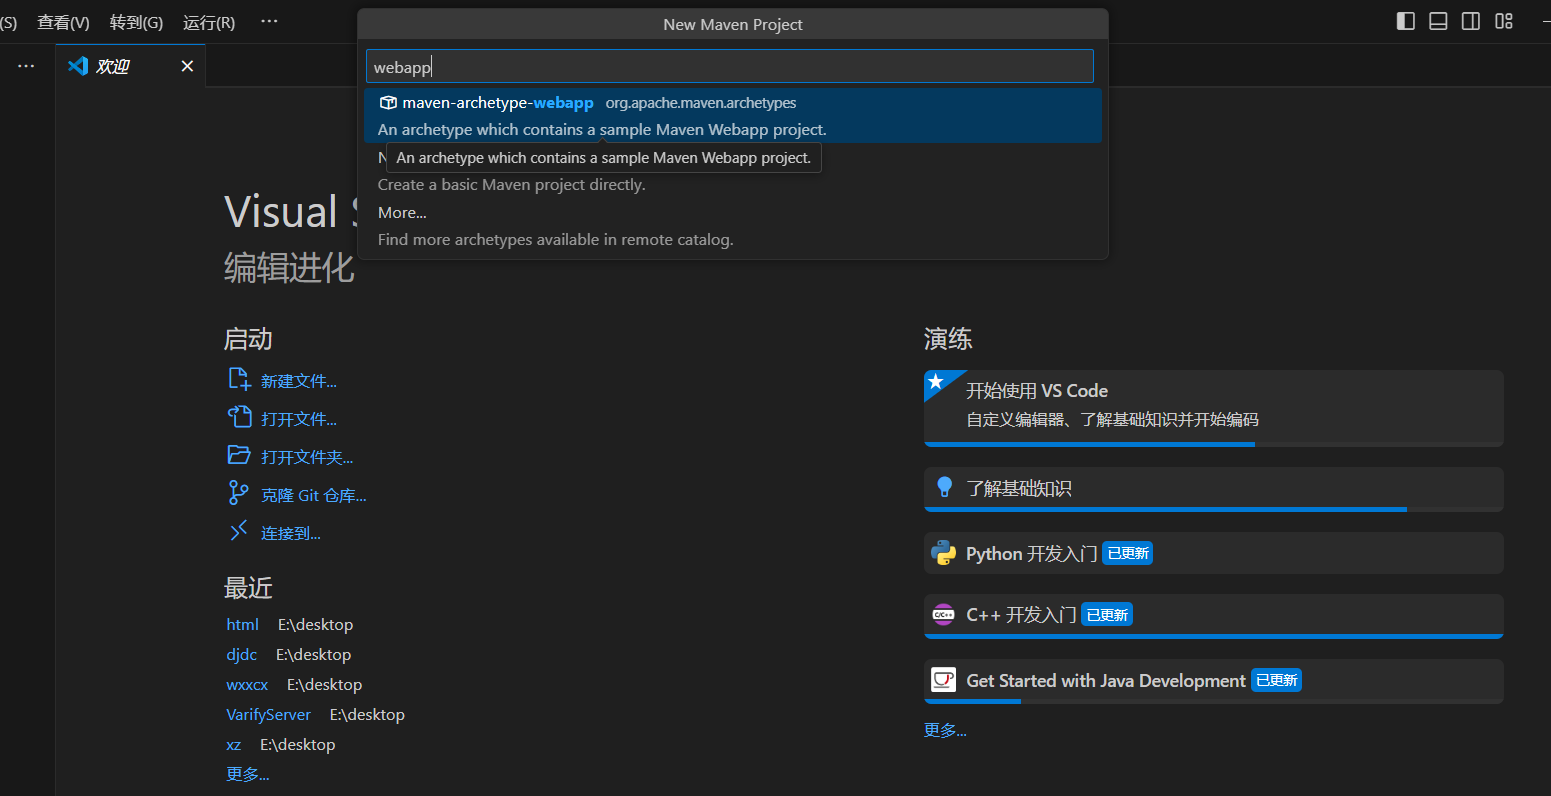Open customize layout icon
This screenshot has height=796, width=1551.
point(1504,21)
